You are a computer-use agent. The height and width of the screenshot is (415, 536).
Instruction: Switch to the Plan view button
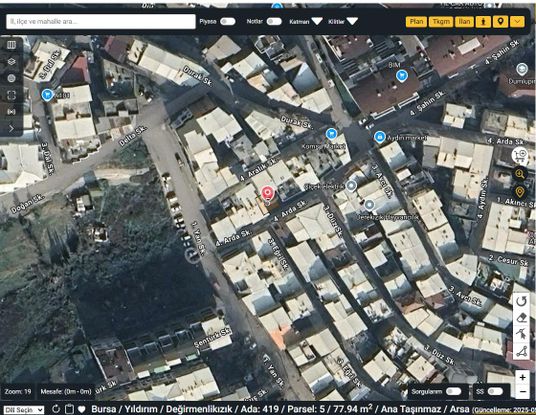416,22
